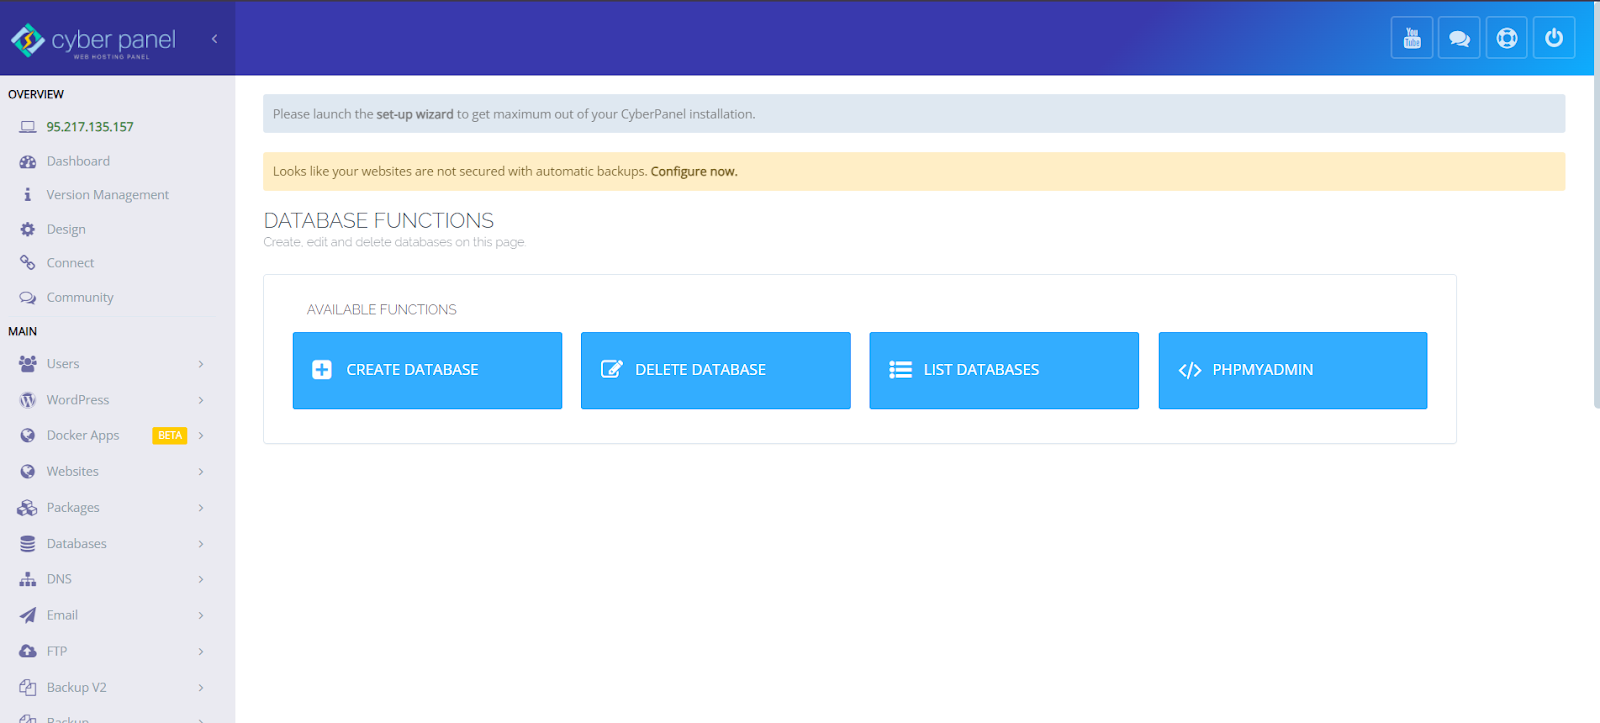Viewport: 1600px width, 723px height.
Task: Click the code icon on phpMyAdmin
Action: tap(1189, 370)
